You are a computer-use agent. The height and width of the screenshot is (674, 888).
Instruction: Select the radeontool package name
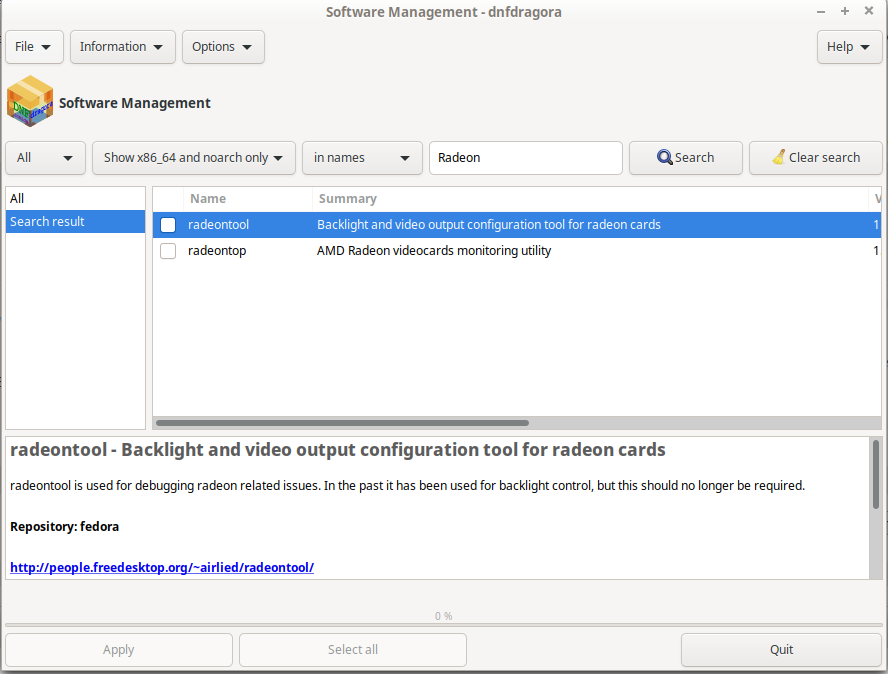(218, 225)
